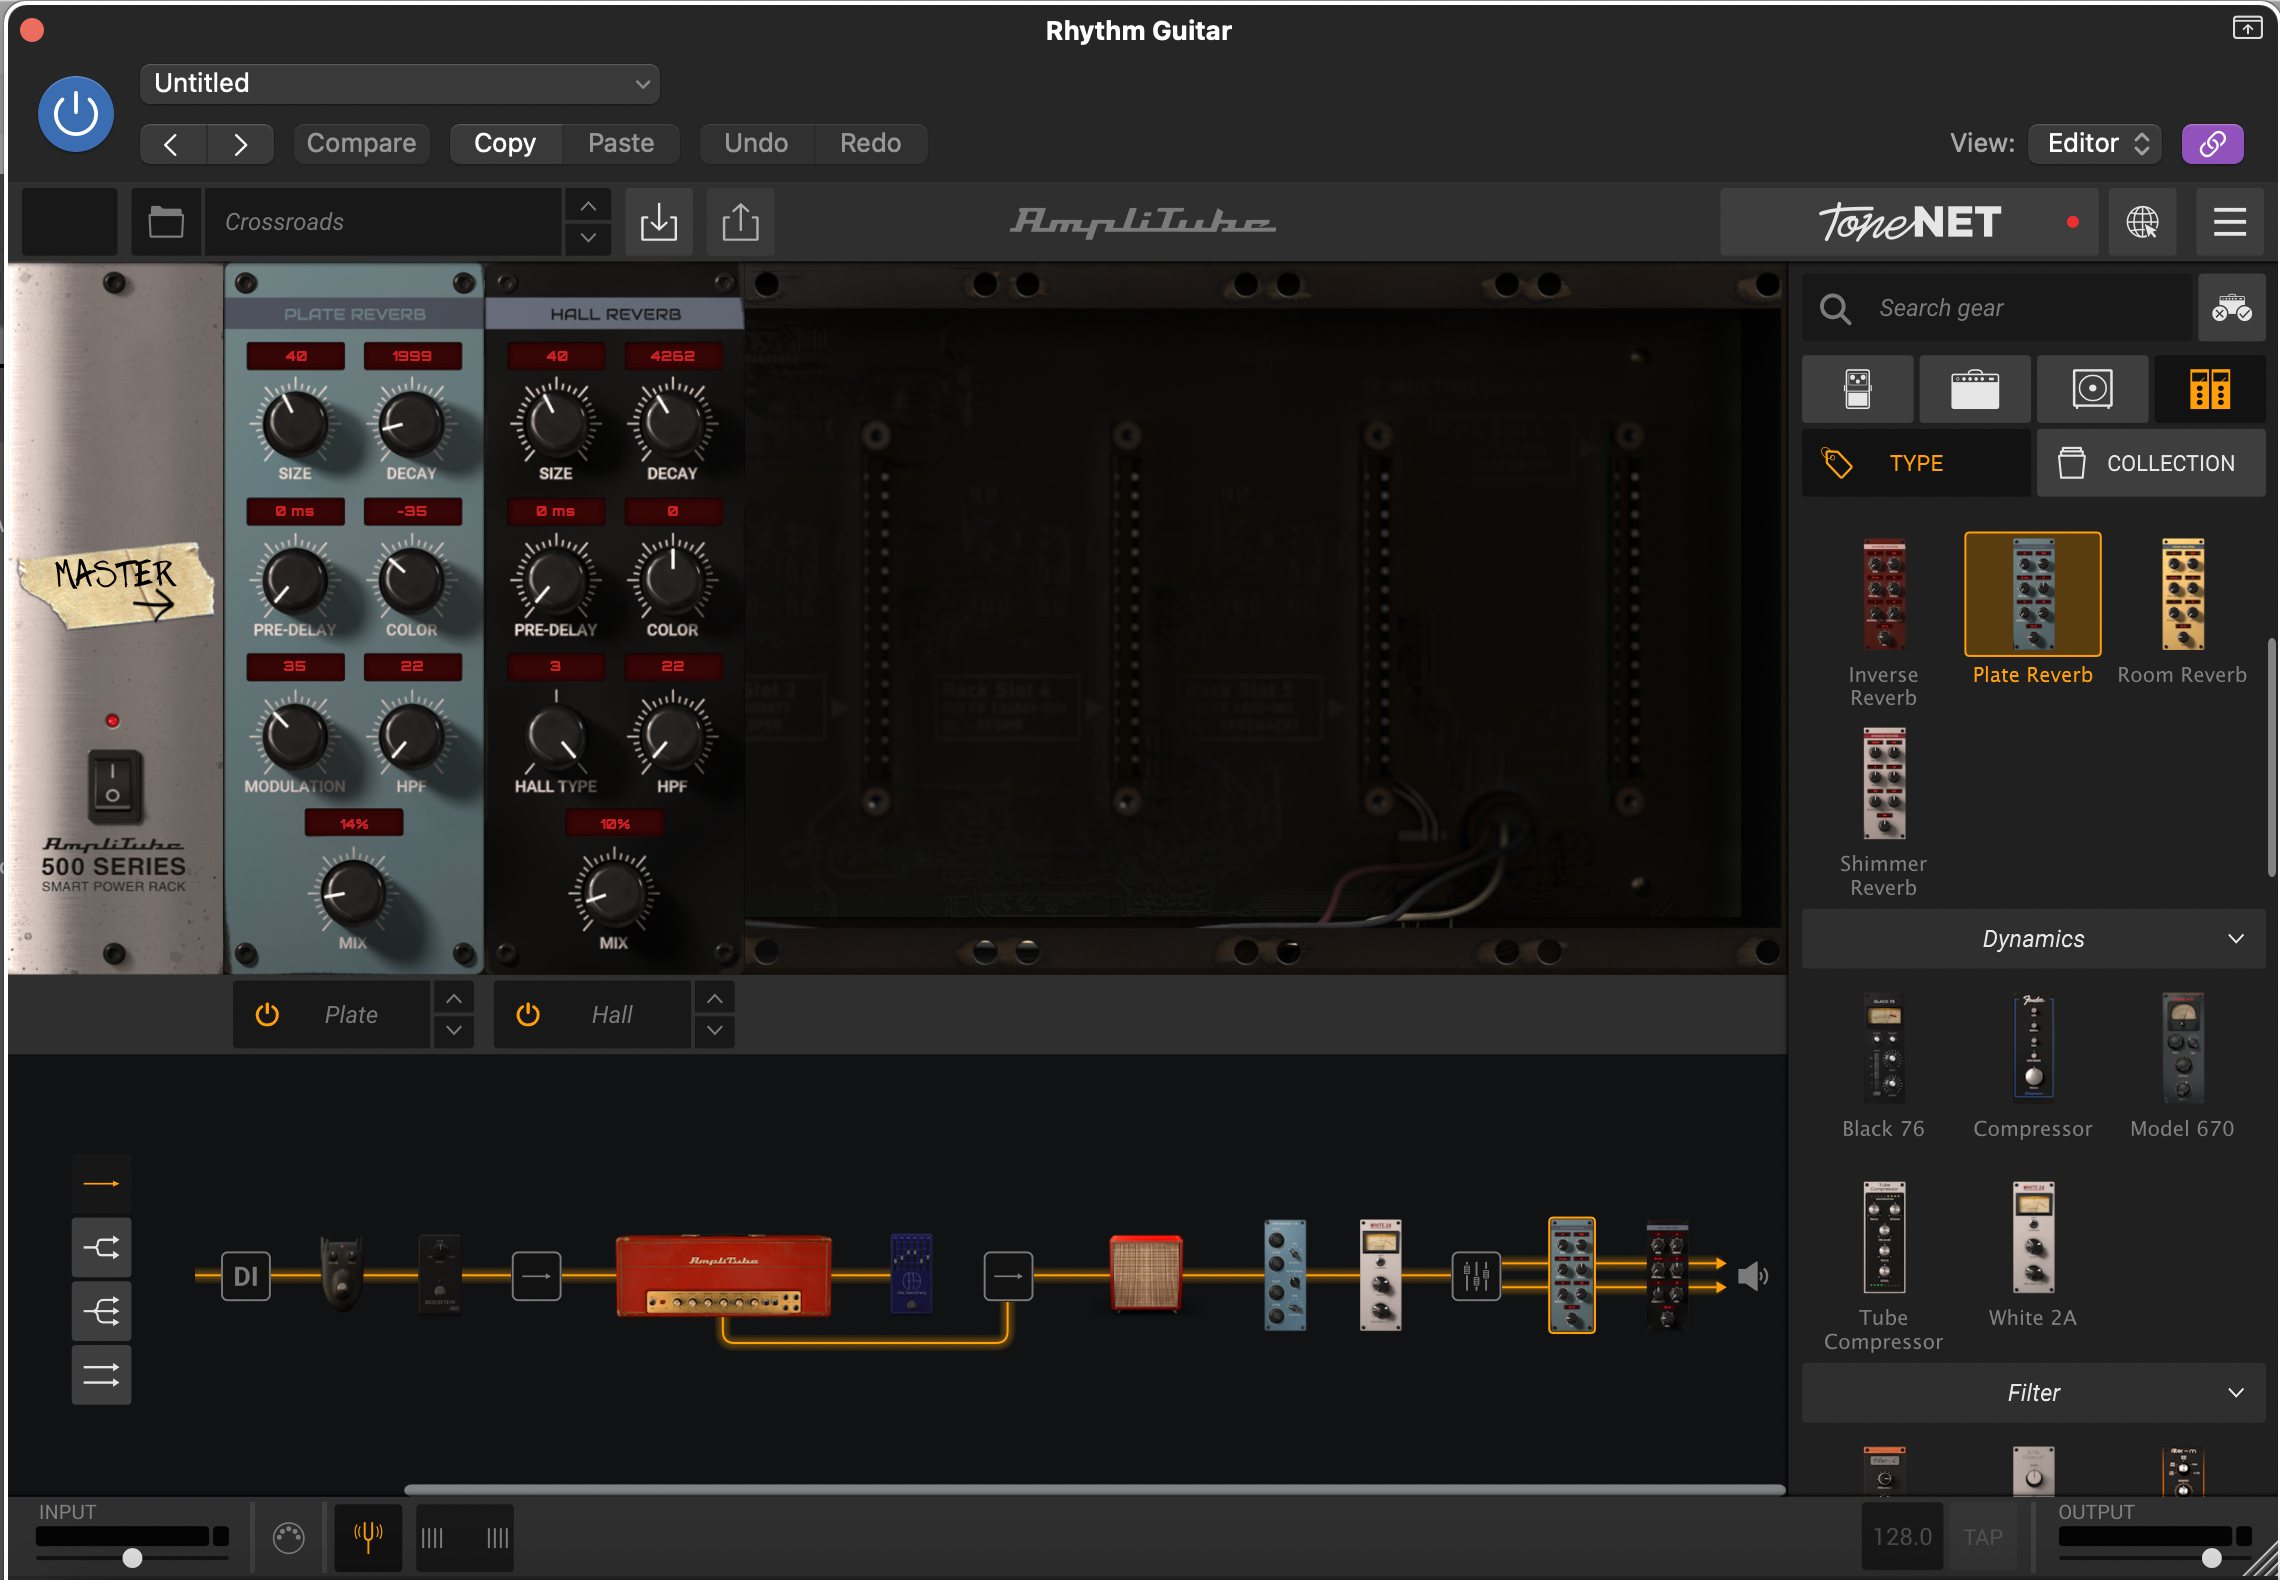2280x1580 pixels.
Task: Select Room Reverb thumbnail
Action: click(x=2182, y=595)
